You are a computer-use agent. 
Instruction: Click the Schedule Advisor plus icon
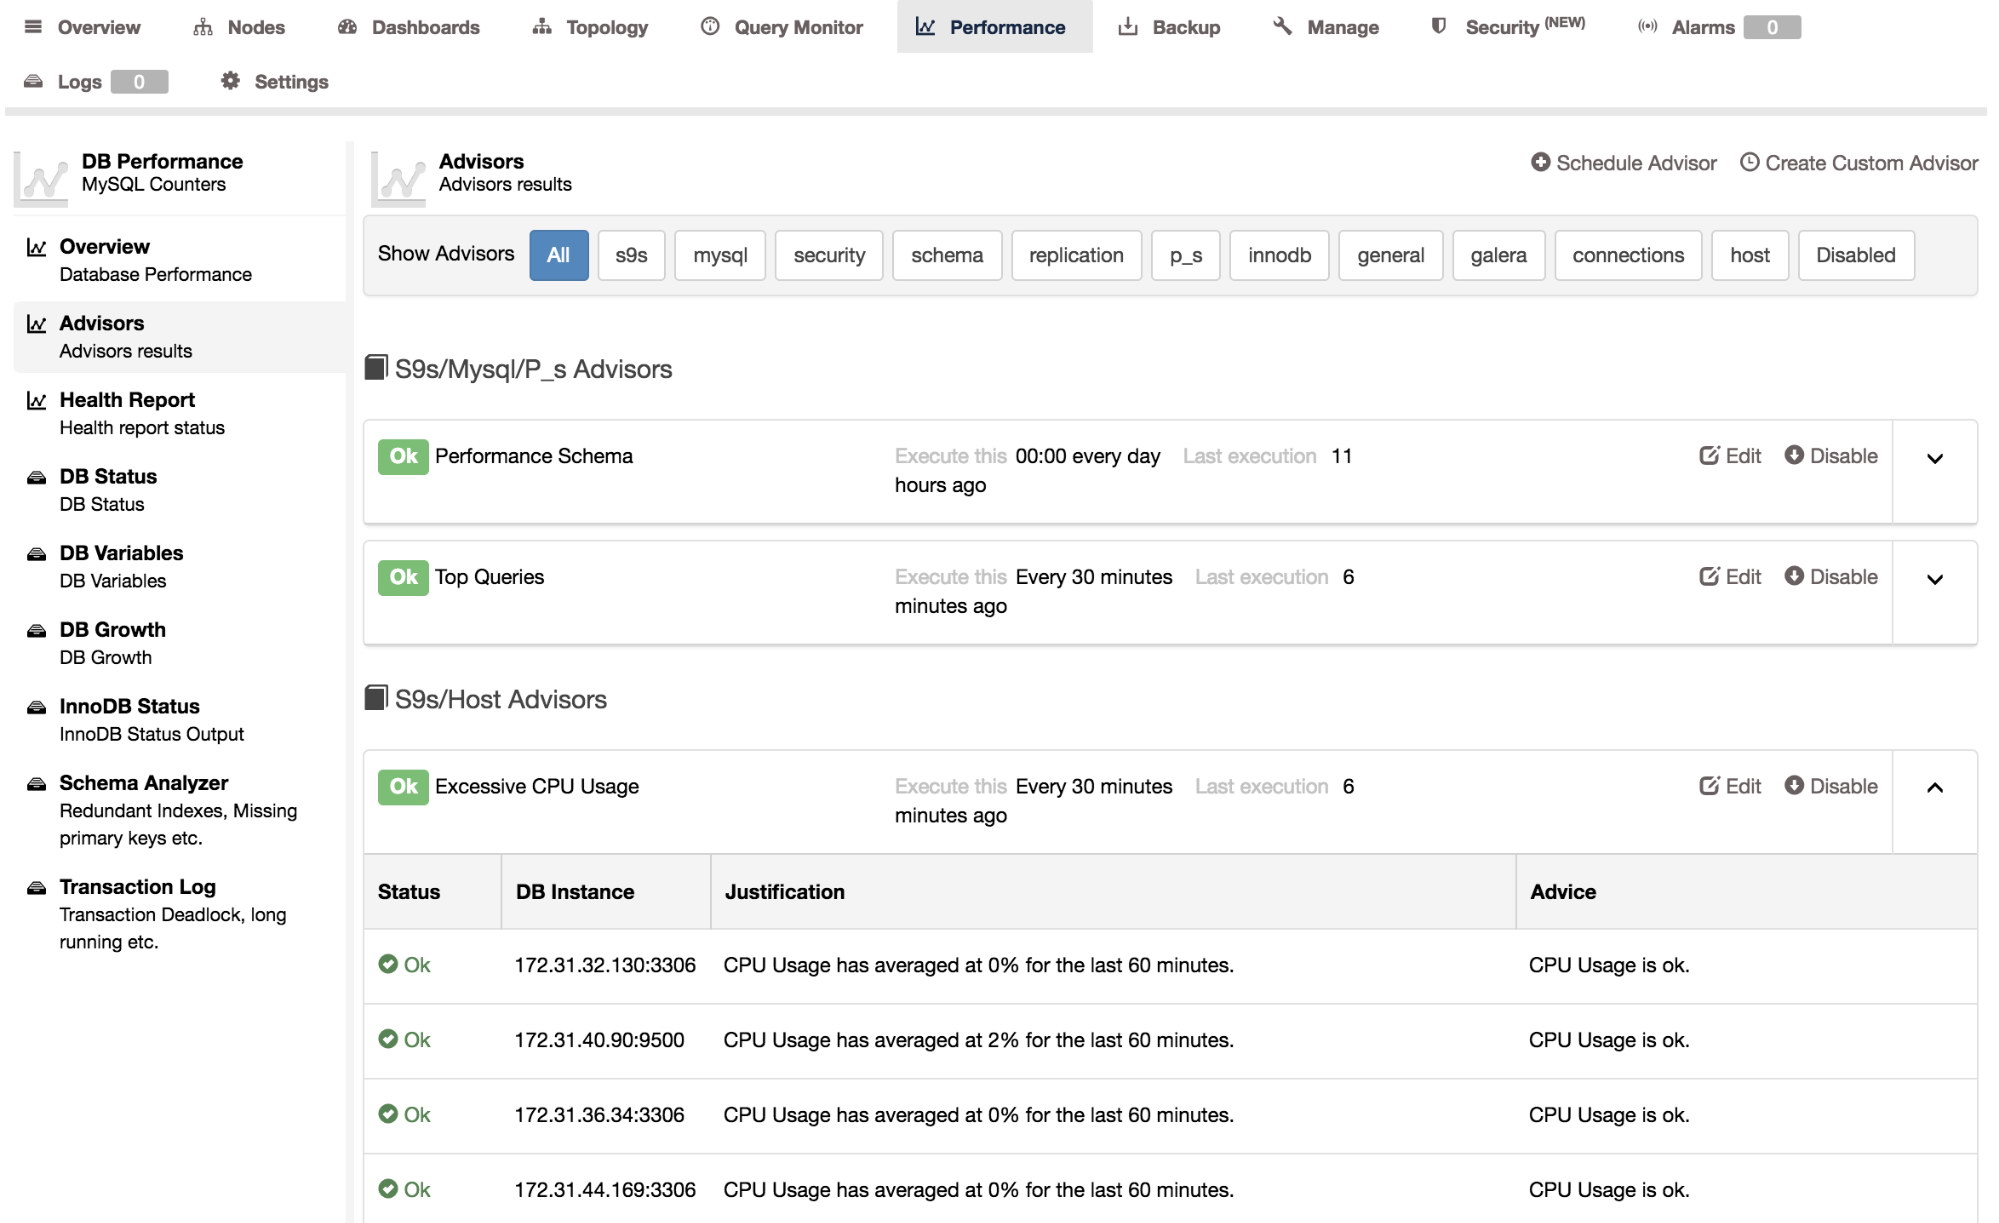coord(1541,162)
